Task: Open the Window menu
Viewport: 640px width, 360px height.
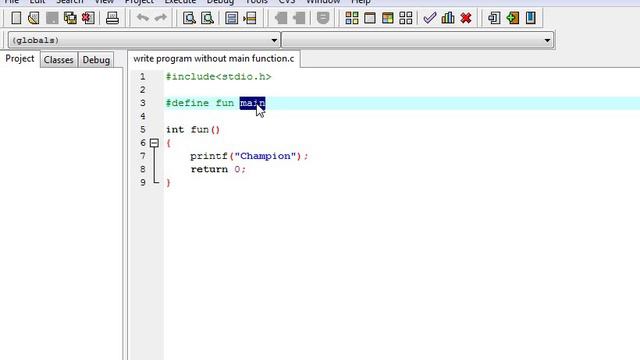Action: tap(323, 2)
